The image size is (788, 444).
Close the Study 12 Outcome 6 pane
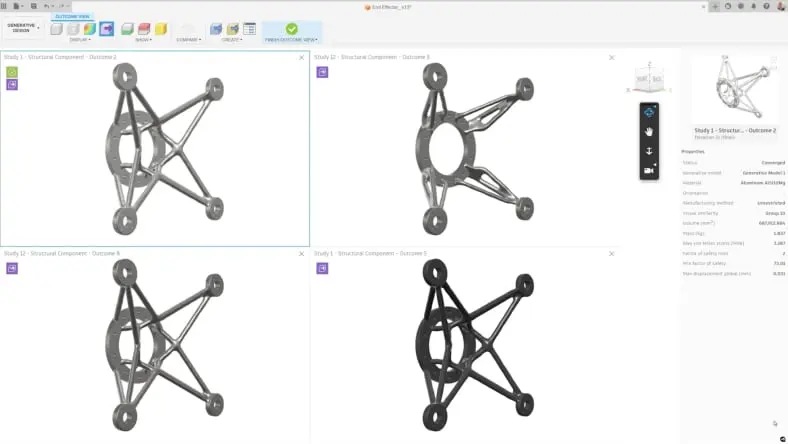pos(302,253)
